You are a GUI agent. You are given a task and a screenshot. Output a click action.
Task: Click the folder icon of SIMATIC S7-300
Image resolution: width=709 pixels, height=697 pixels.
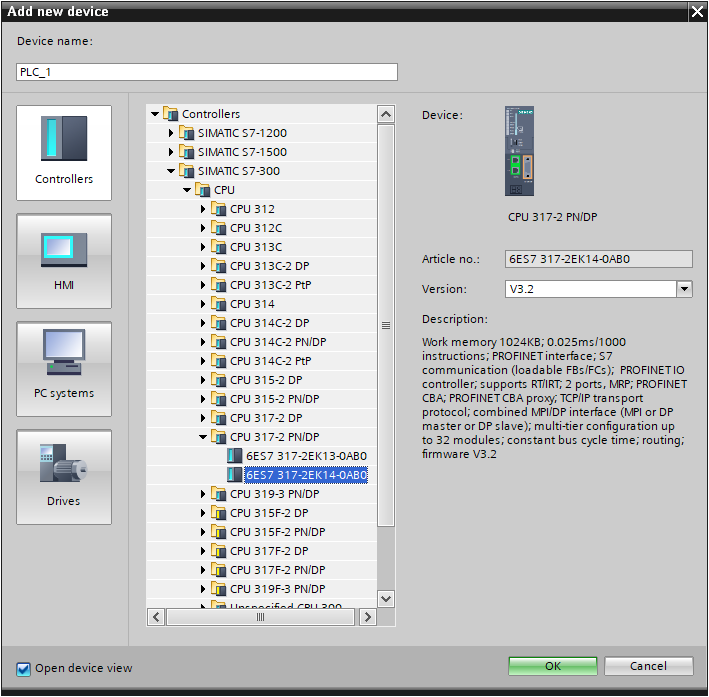[x=186, y=171]
